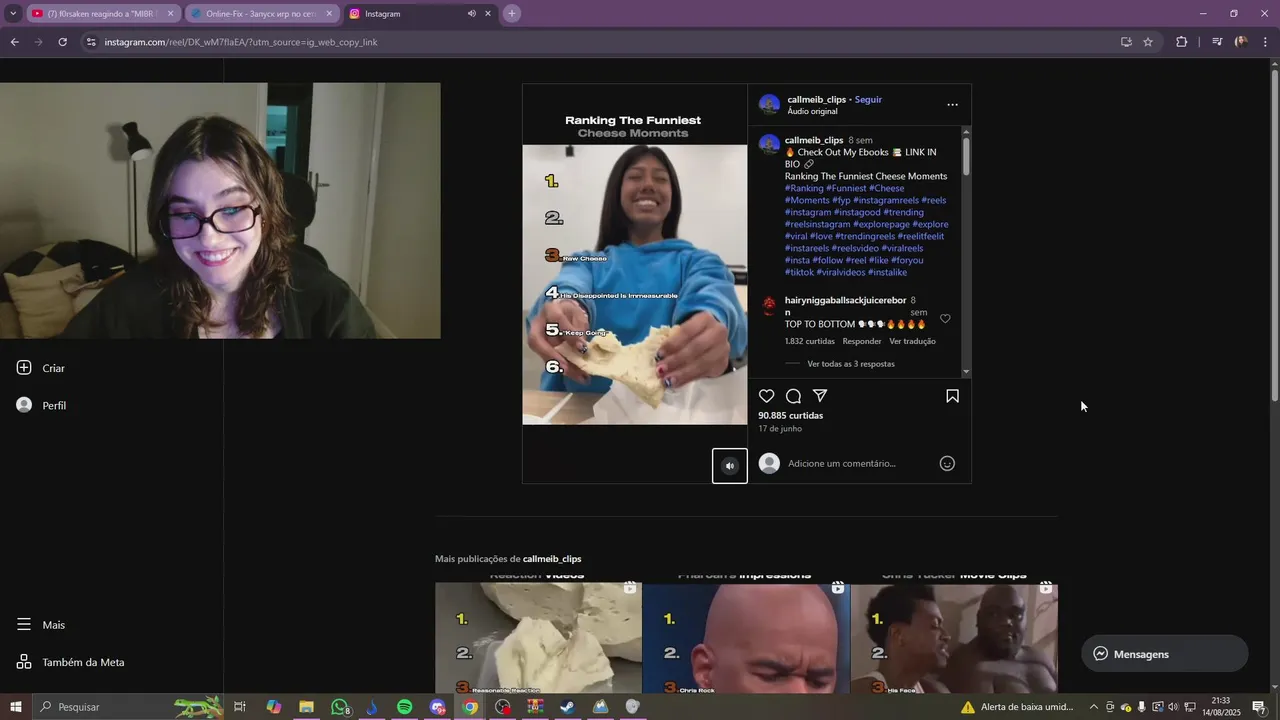Save reel with bookmark icon

[952, 396]
